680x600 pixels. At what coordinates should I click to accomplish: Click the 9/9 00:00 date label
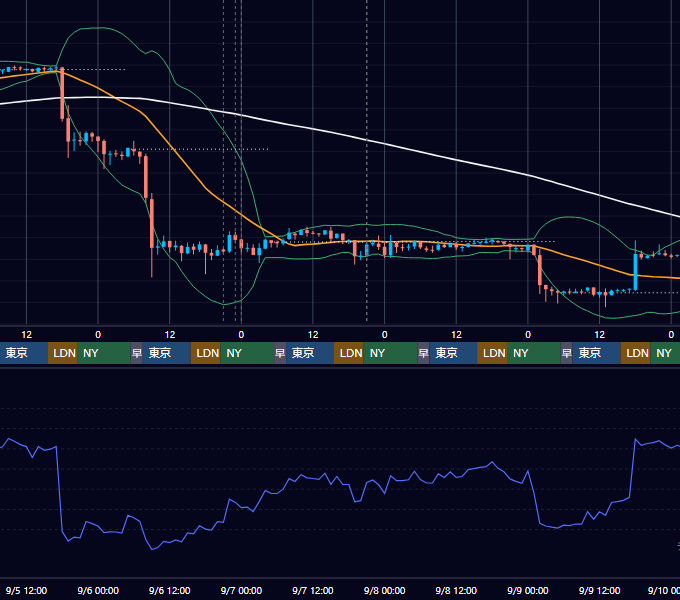click(528, 590)
